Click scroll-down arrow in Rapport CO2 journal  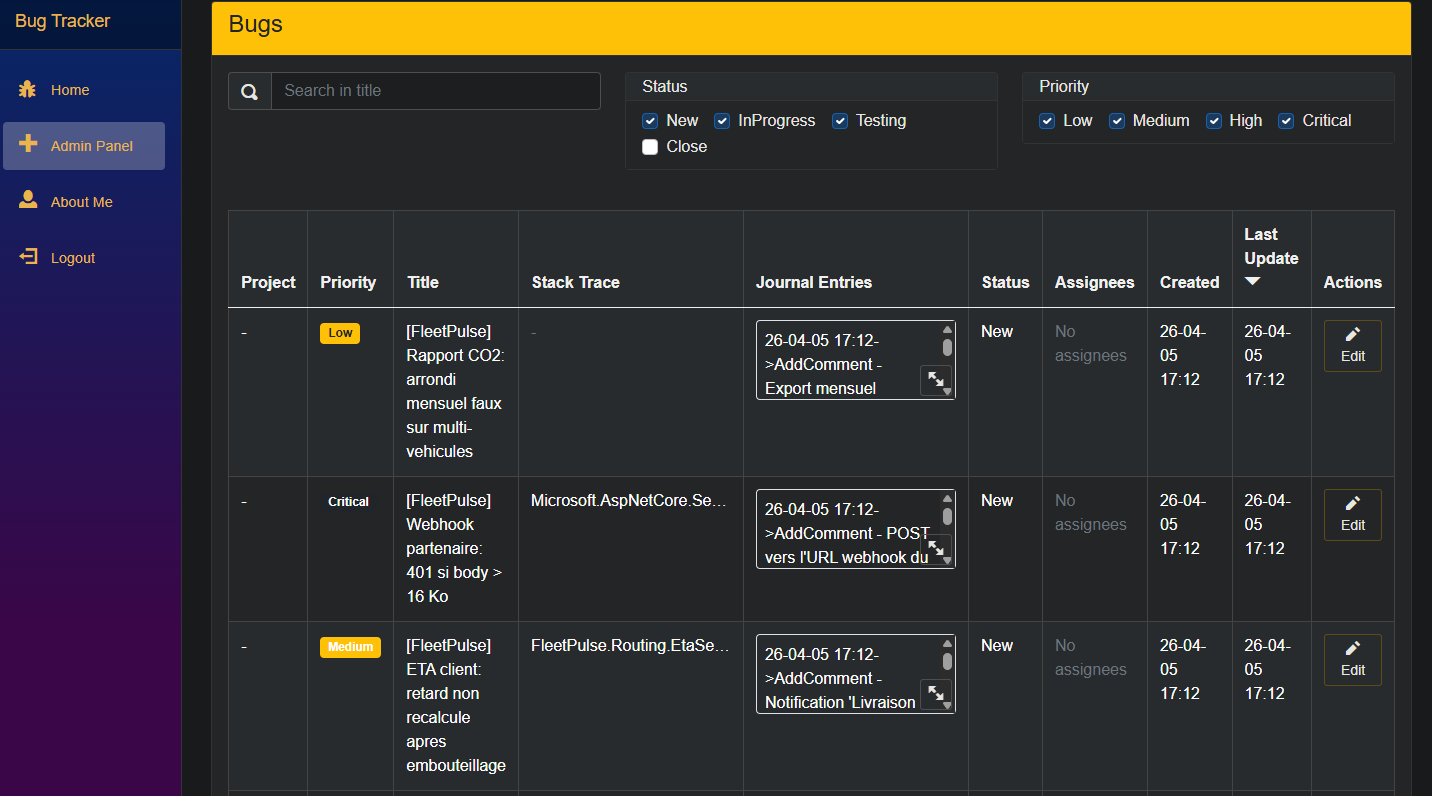click(x=947, y=392)
